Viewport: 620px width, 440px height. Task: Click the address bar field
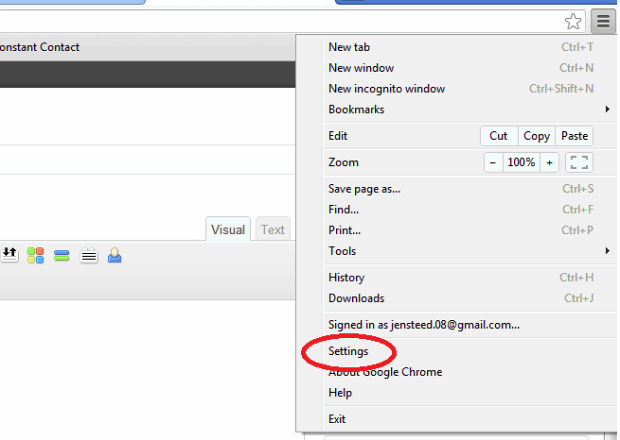[x=293, y=21]
